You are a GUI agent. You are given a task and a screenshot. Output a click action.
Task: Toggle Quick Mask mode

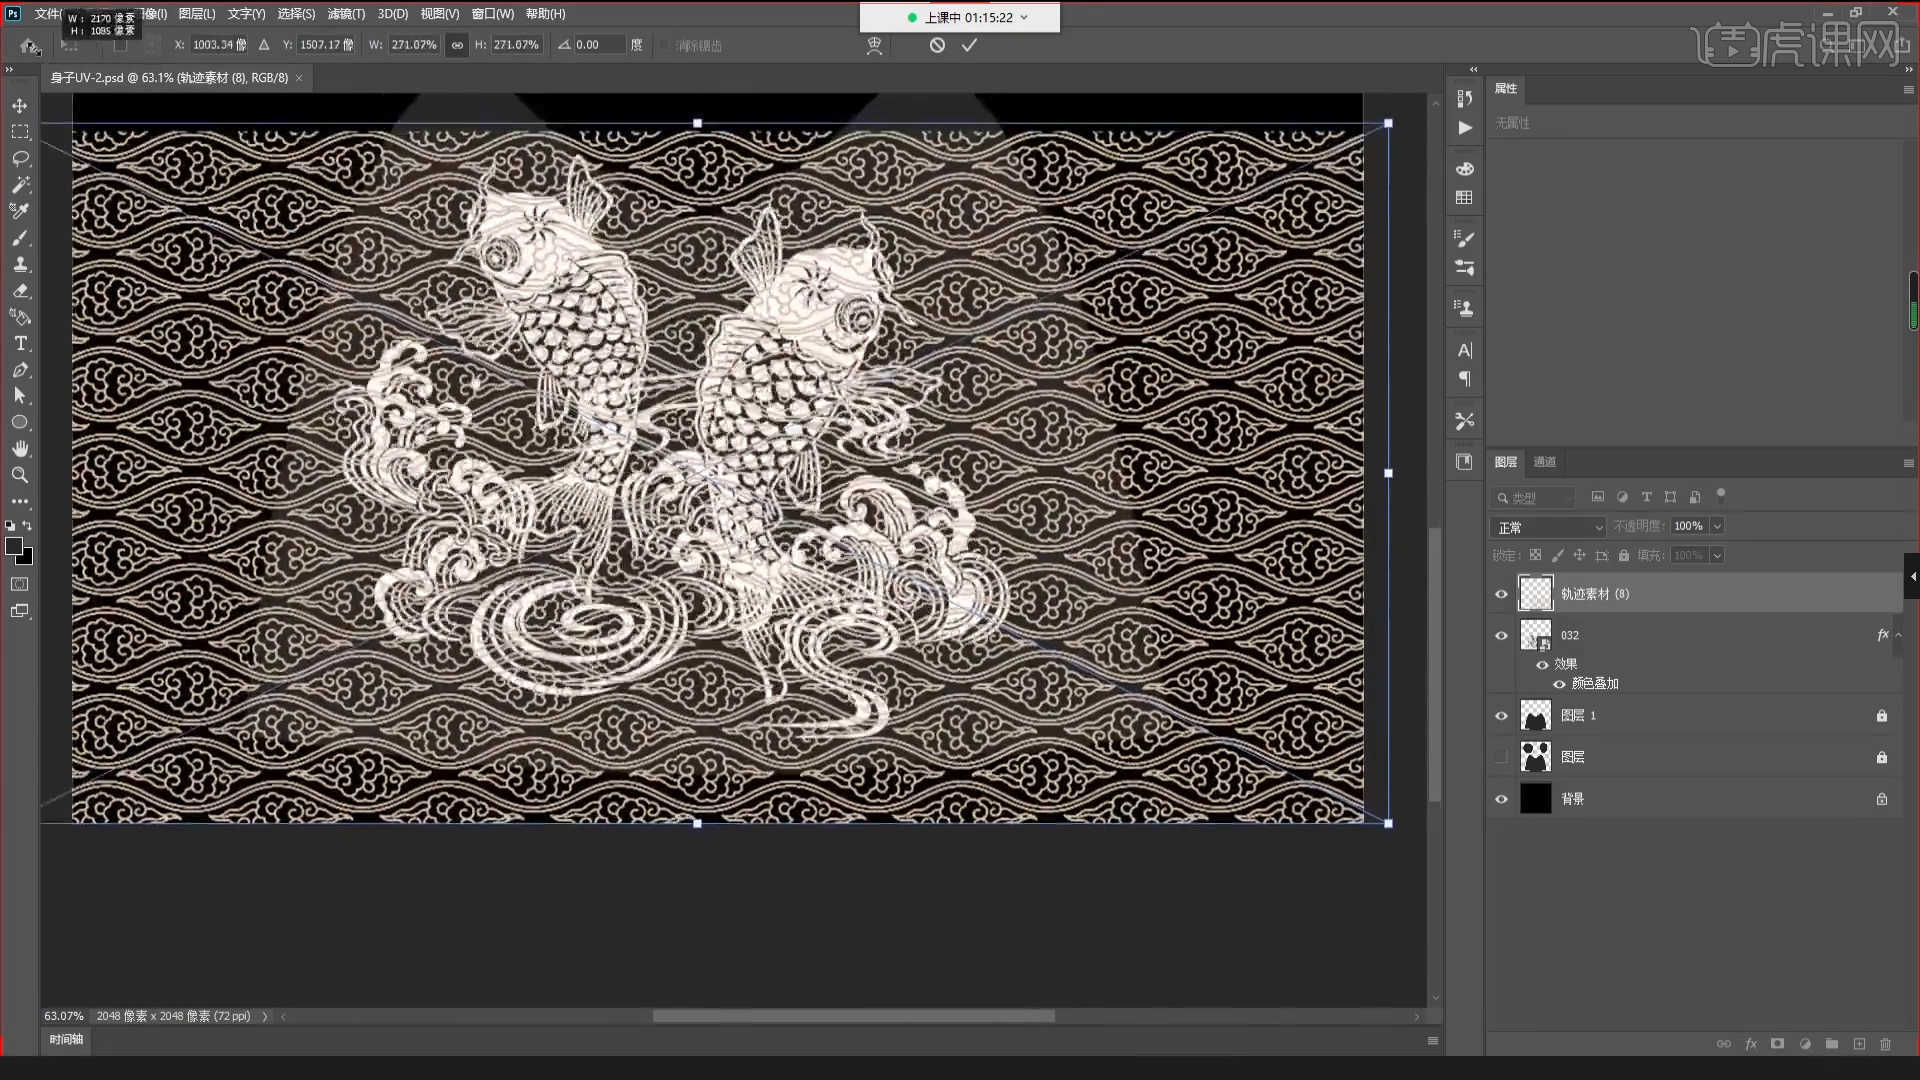pyautogui.click(x=20, y=584)
